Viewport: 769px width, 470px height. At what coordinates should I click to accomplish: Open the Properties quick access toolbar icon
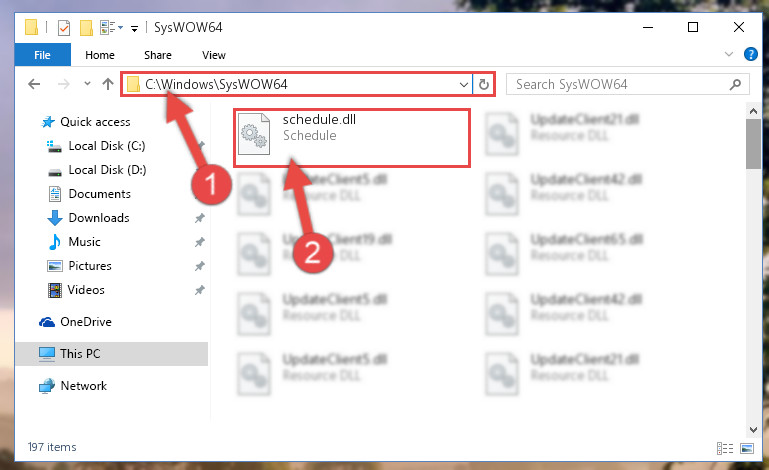point(64,27)
